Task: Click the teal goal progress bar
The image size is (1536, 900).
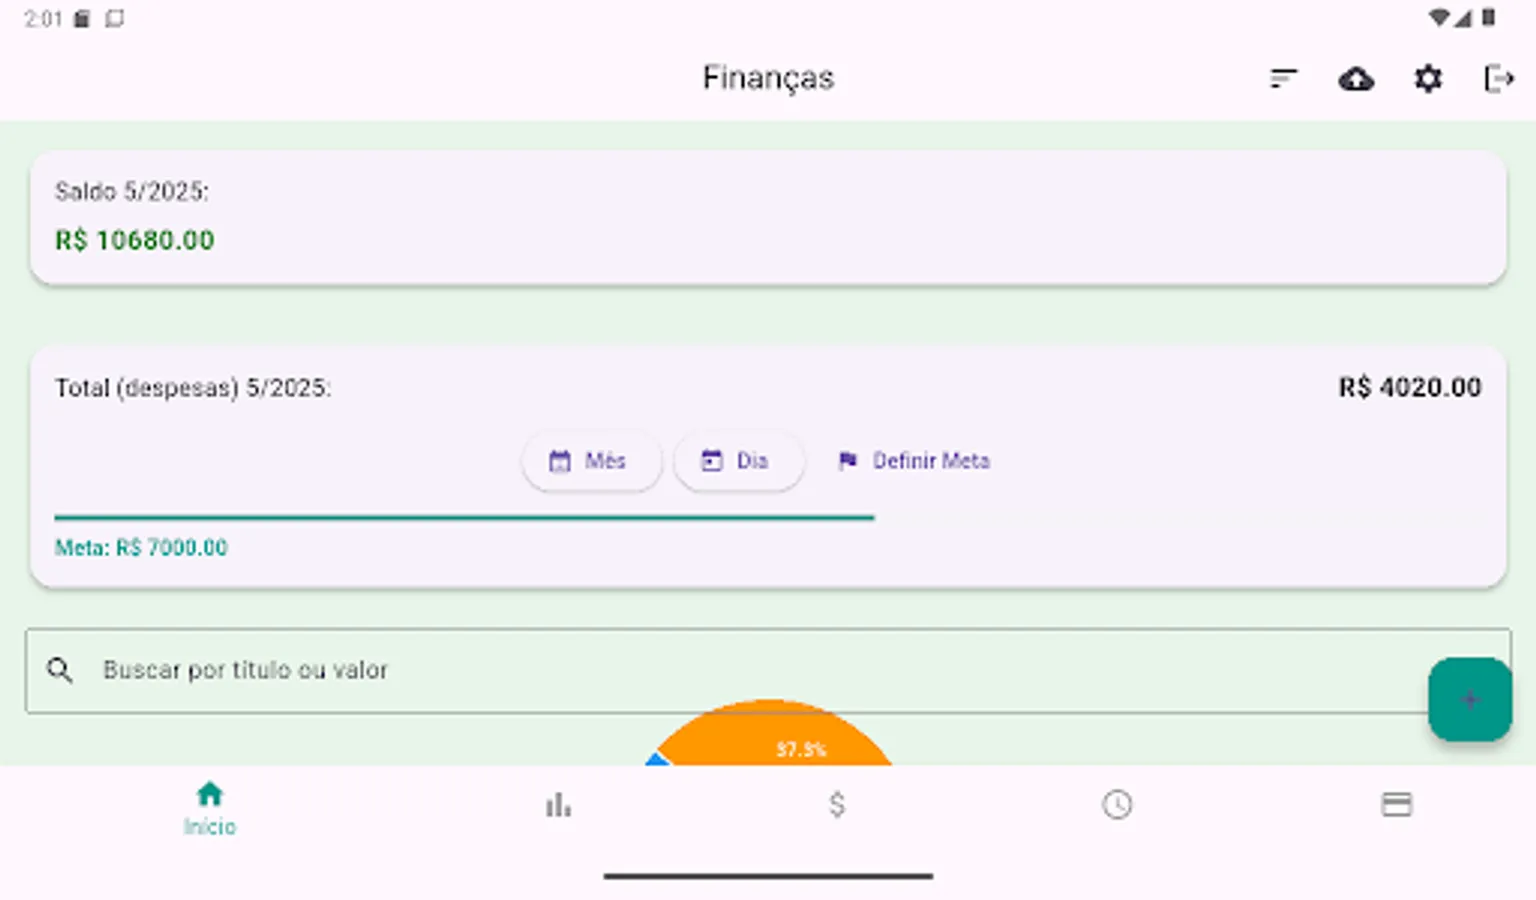Action: click(x=464, y=518)
